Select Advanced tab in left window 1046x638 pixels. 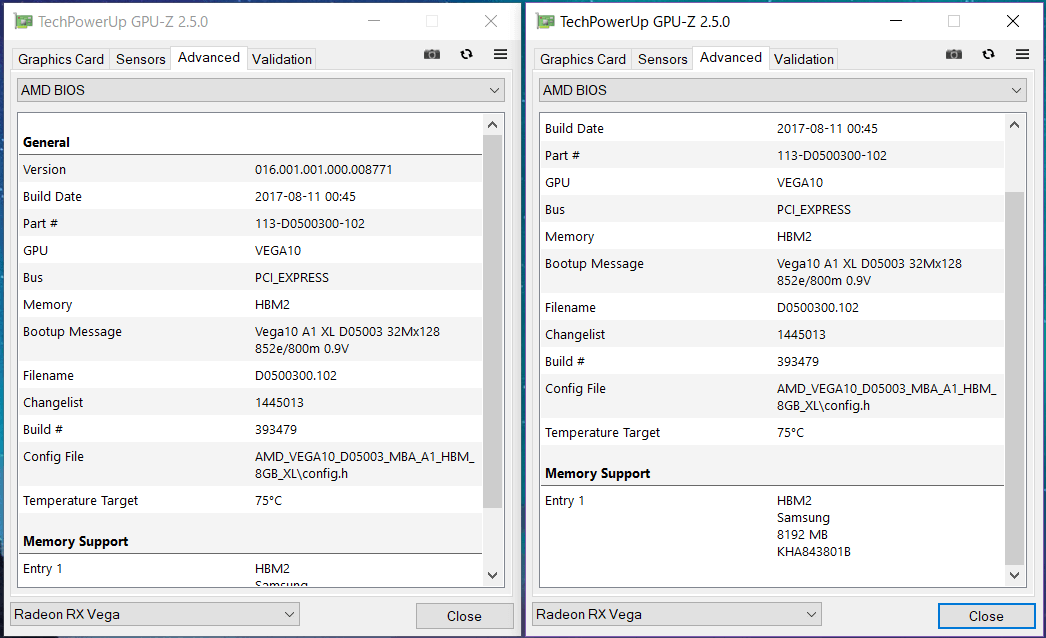(209, 57)
